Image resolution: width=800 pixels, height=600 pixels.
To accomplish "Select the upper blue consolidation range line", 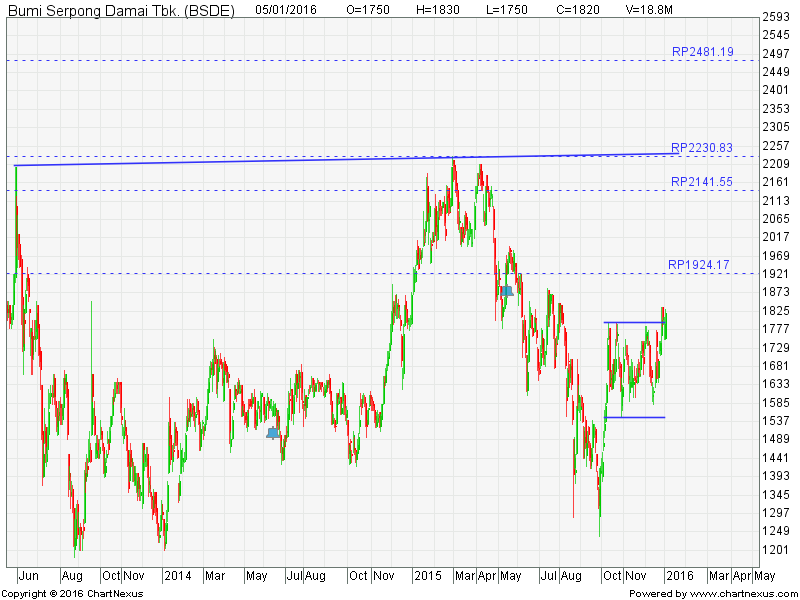I will (x=634, y=322).
